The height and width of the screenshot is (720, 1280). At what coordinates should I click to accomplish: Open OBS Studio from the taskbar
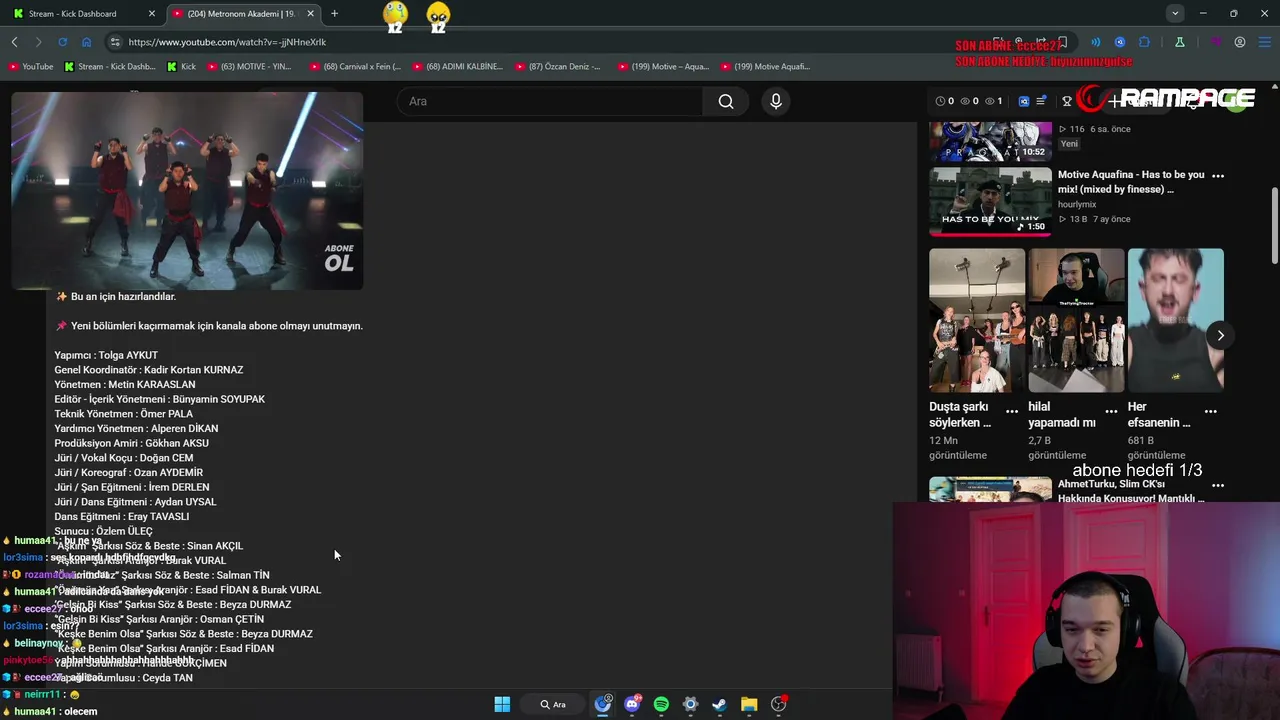pyautogui.click(x=779, y=704)
